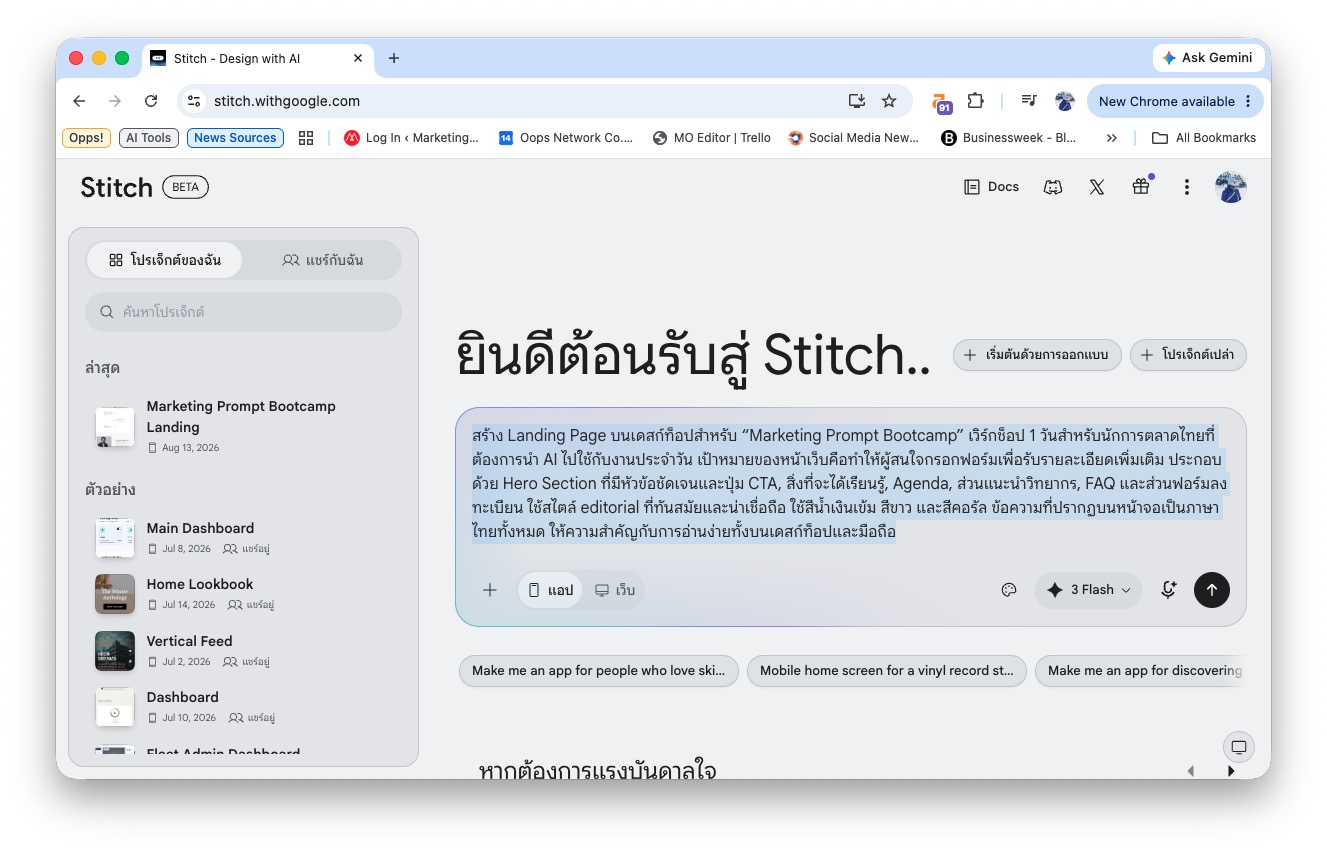Open Stitch's three-dot more options menu
The height and width of the screenshot is (853, 1327).
click(x=1186, y=187)
